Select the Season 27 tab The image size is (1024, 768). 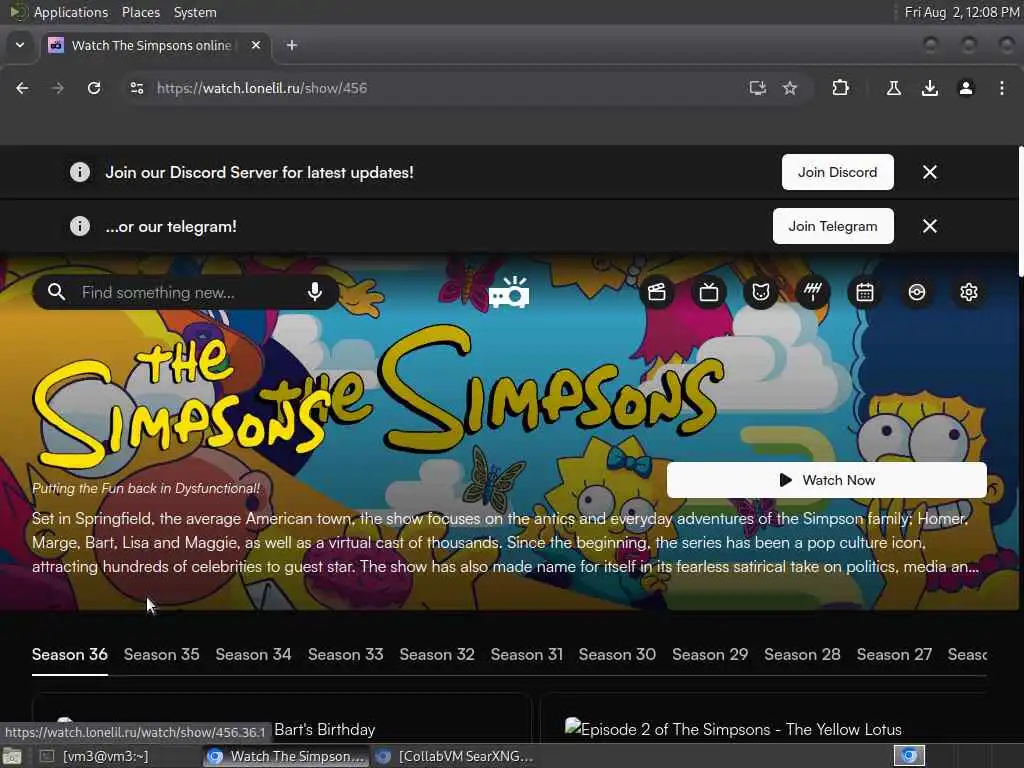point(894,654)
